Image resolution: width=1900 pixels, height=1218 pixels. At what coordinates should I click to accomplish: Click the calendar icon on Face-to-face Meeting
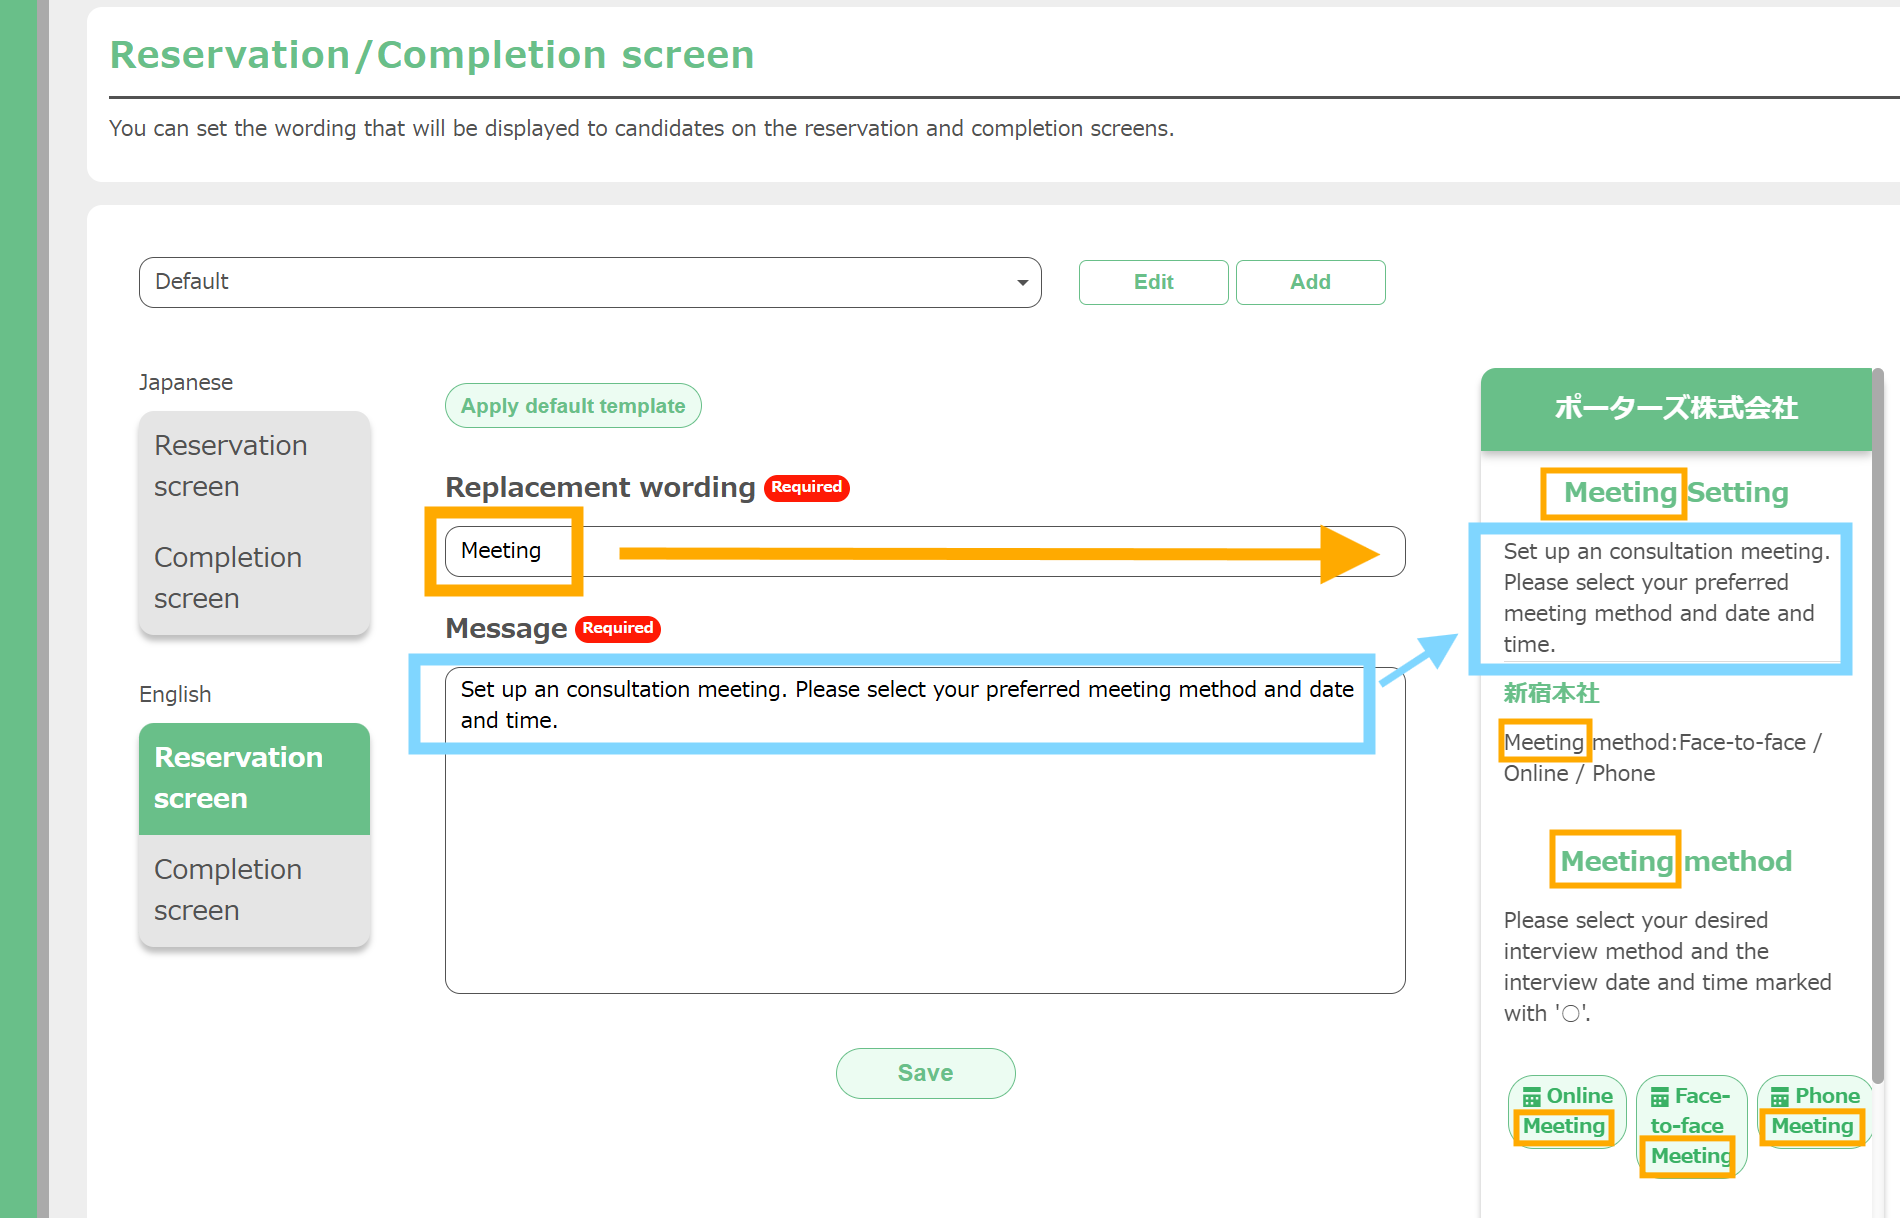[x=1659, y=1098]
